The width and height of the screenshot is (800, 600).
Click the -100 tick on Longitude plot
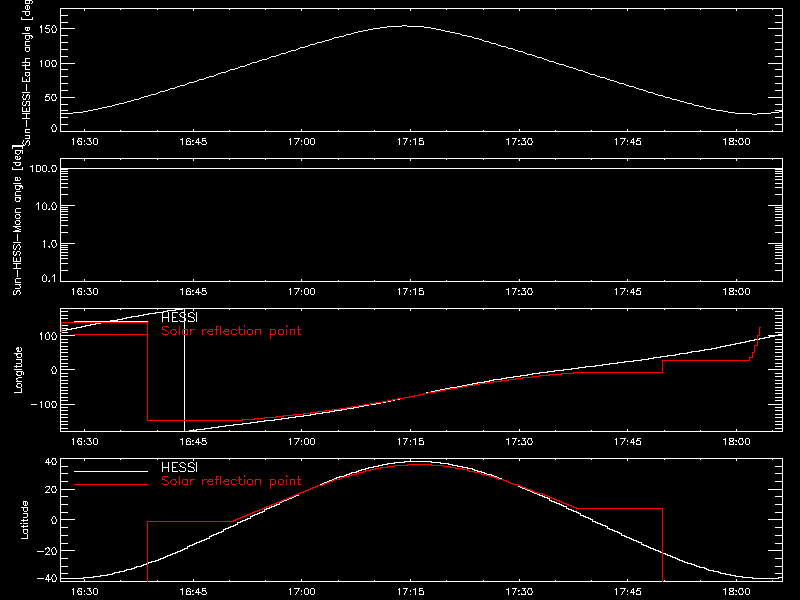[44, 404]
